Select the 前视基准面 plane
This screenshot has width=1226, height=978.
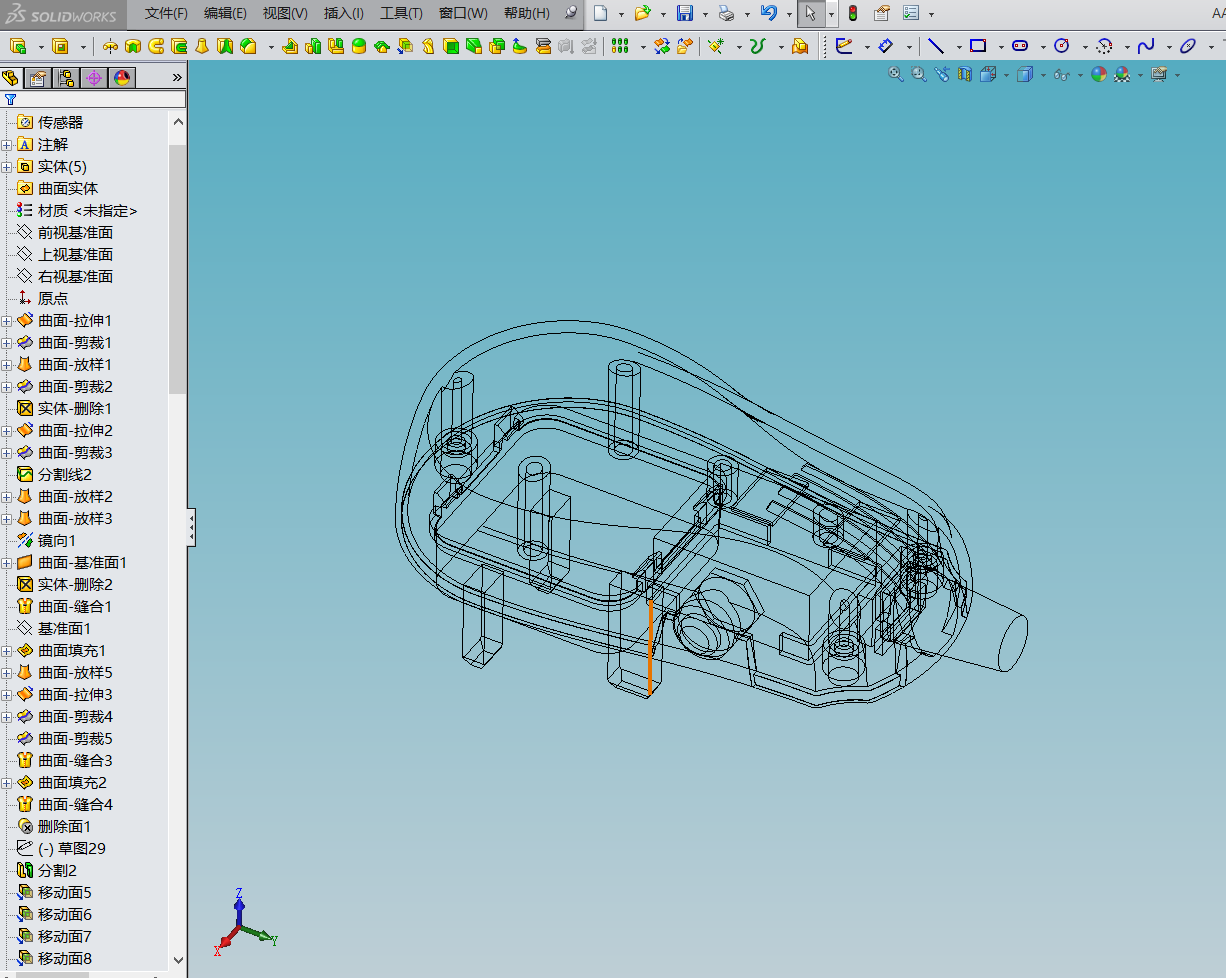coord(76,233)
